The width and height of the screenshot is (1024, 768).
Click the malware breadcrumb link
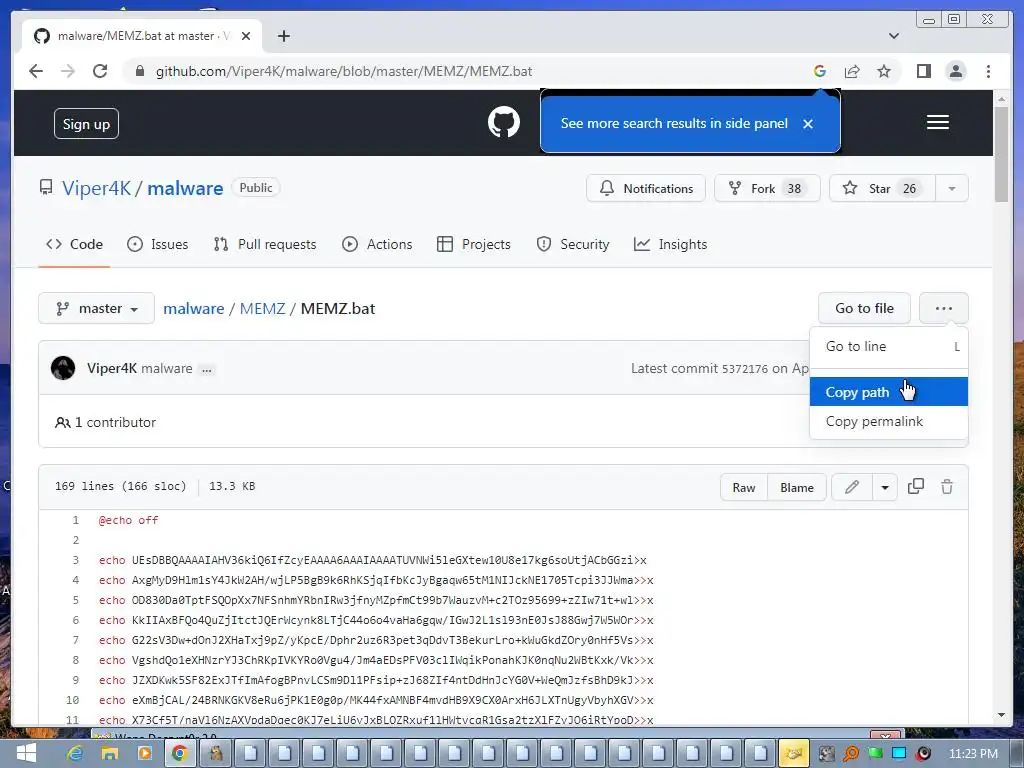click(x=193, y=308)
